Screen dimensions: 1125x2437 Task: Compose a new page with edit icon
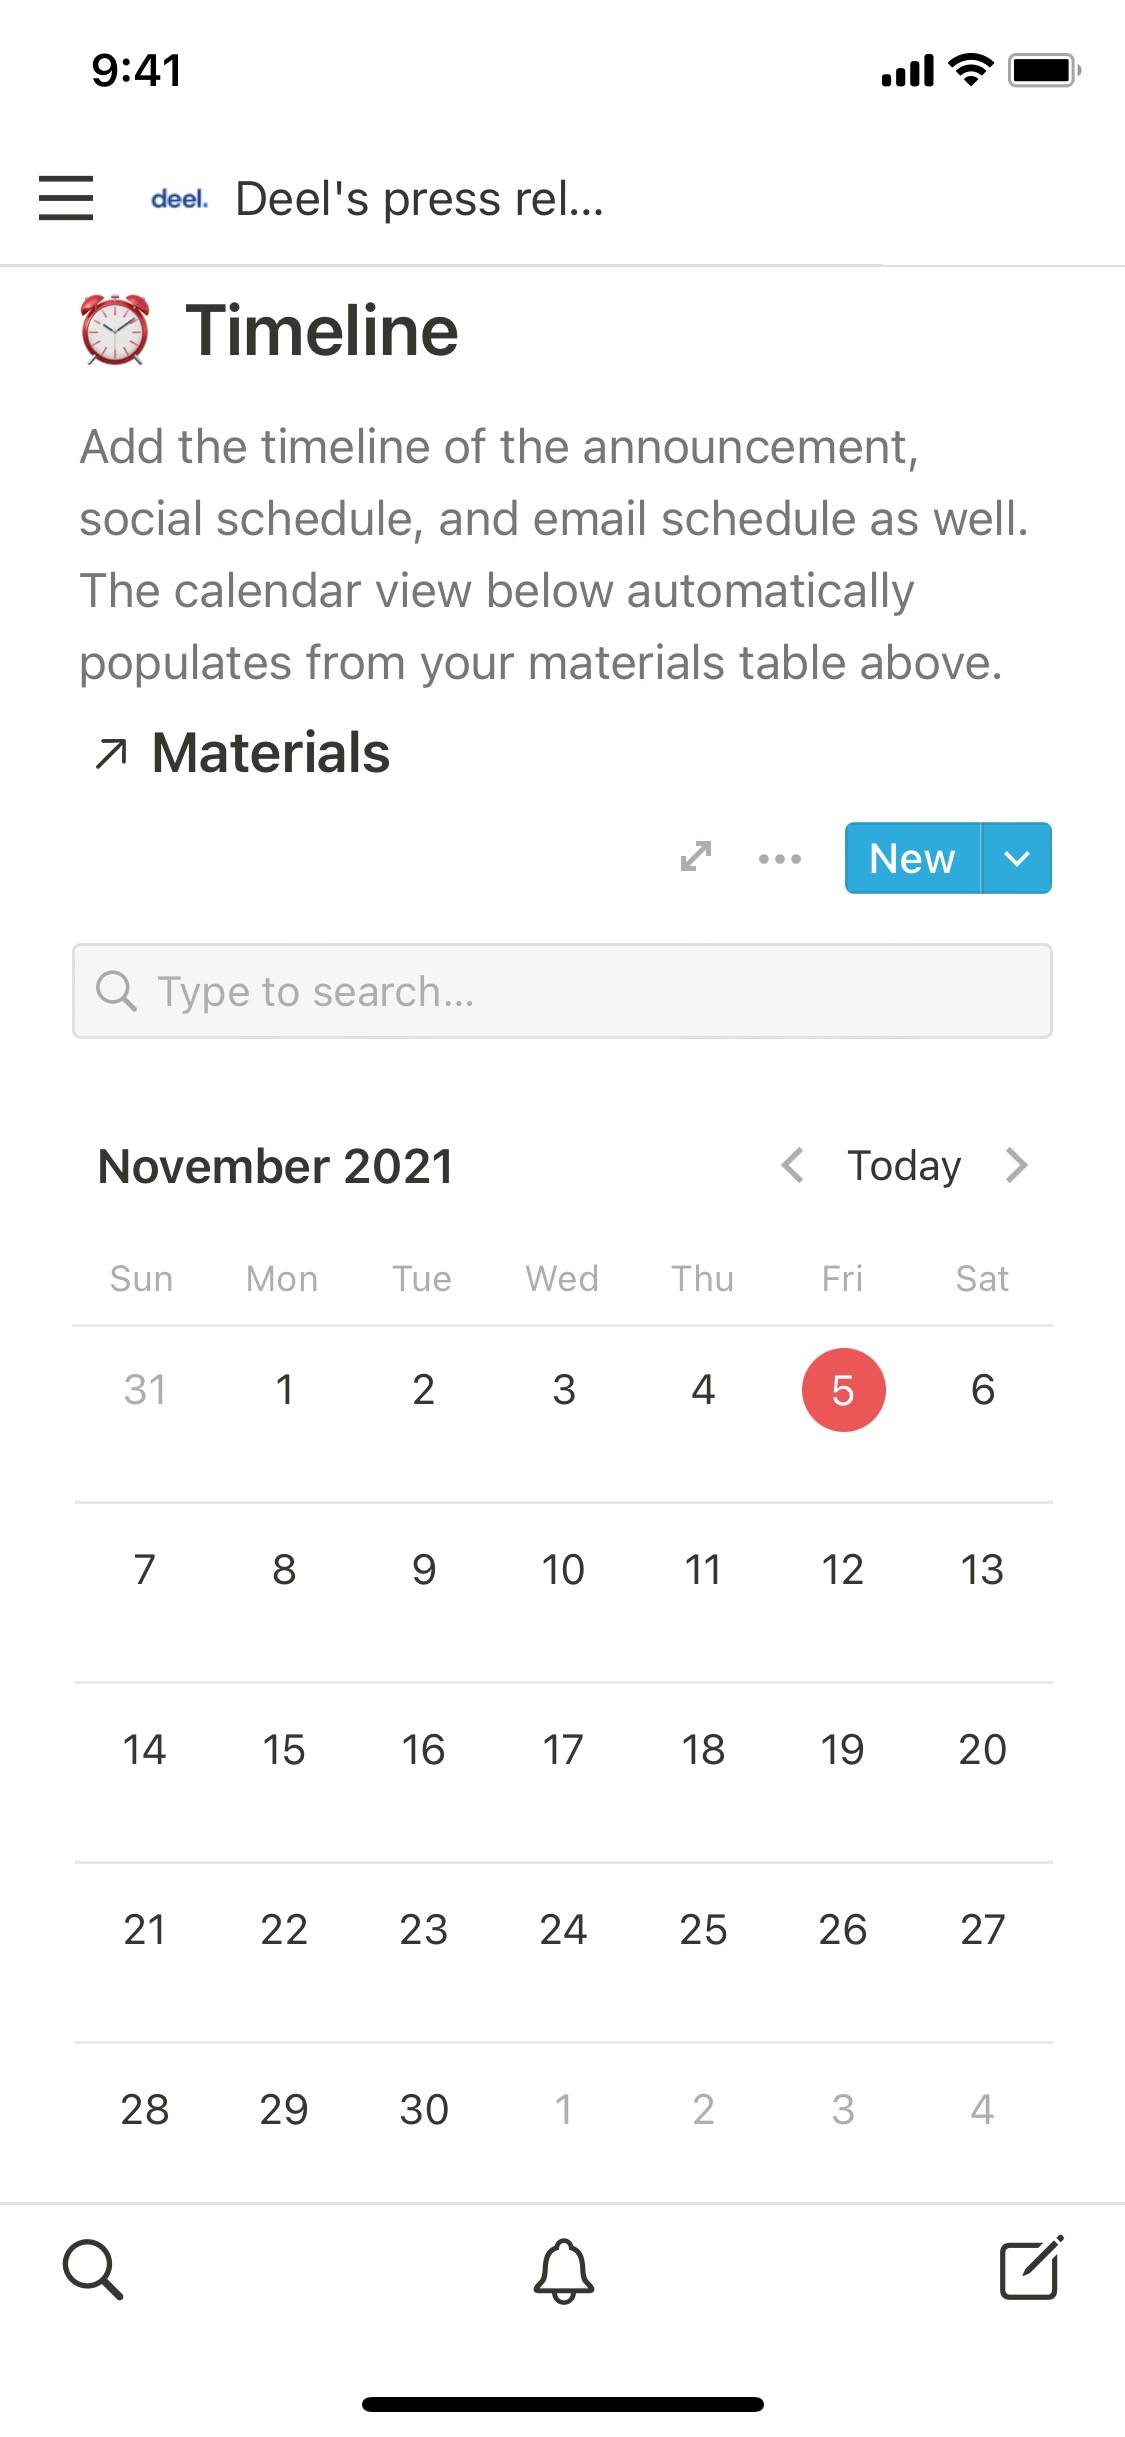point(1030,2270)
